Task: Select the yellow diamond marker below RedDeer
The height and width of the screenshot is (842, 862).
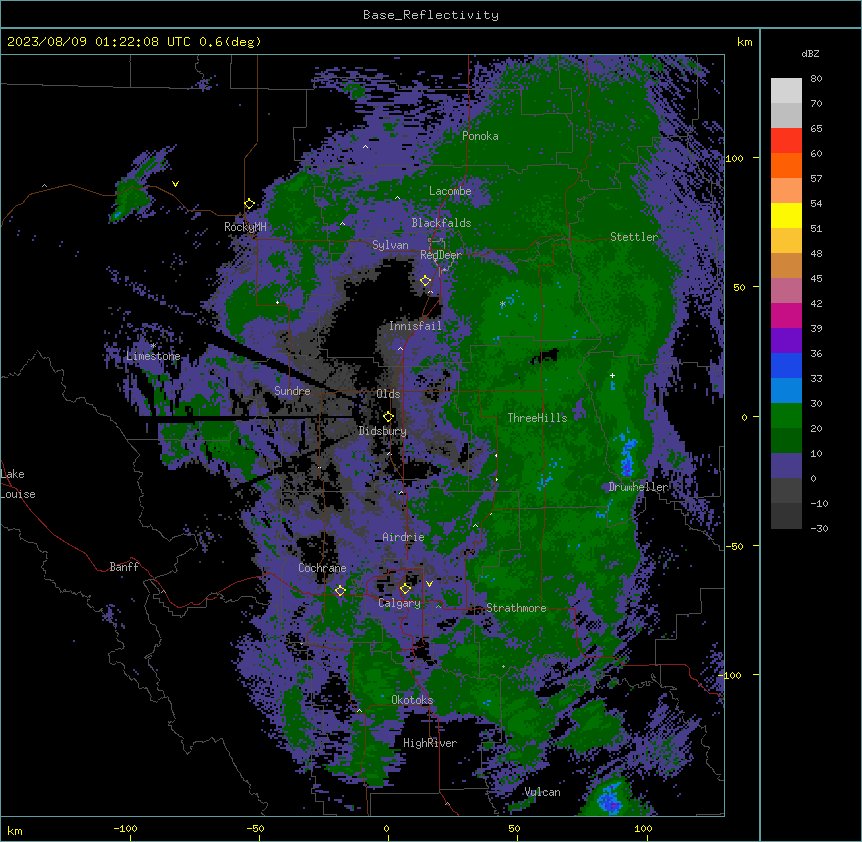Action: click(x=425, y=281)
